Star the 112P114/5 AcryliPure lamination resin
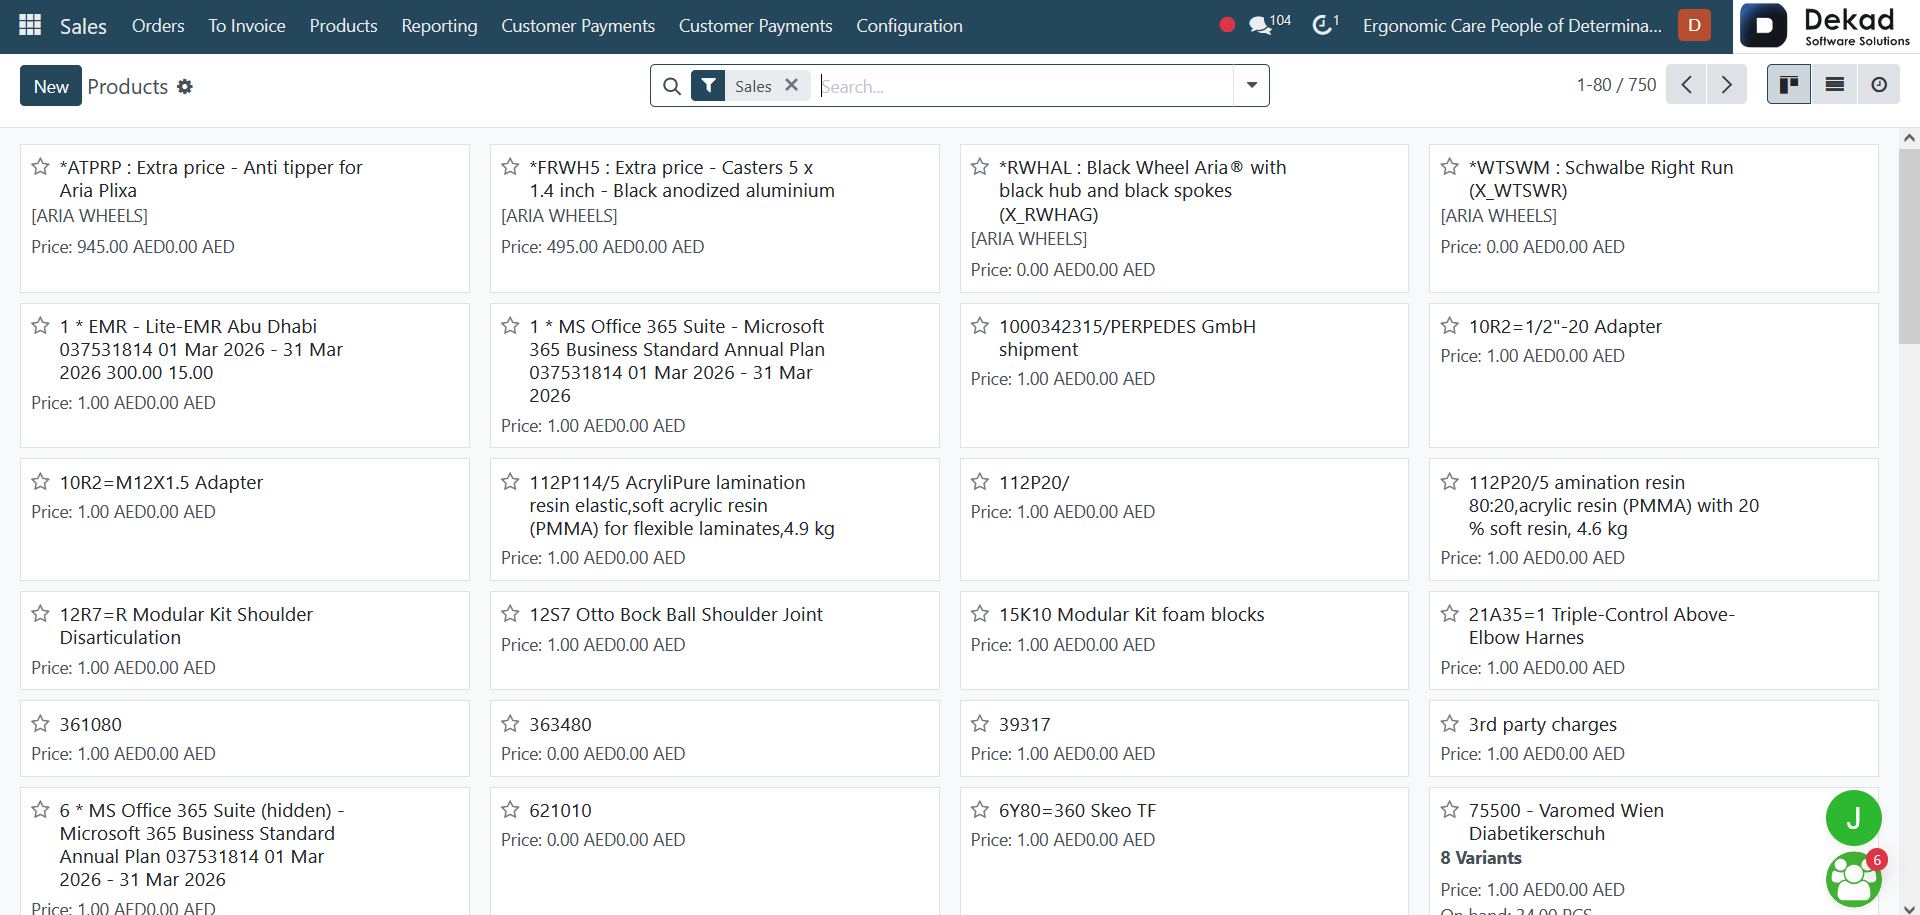Viewport: 1920px width, 915px height. (x=510, y=482)
